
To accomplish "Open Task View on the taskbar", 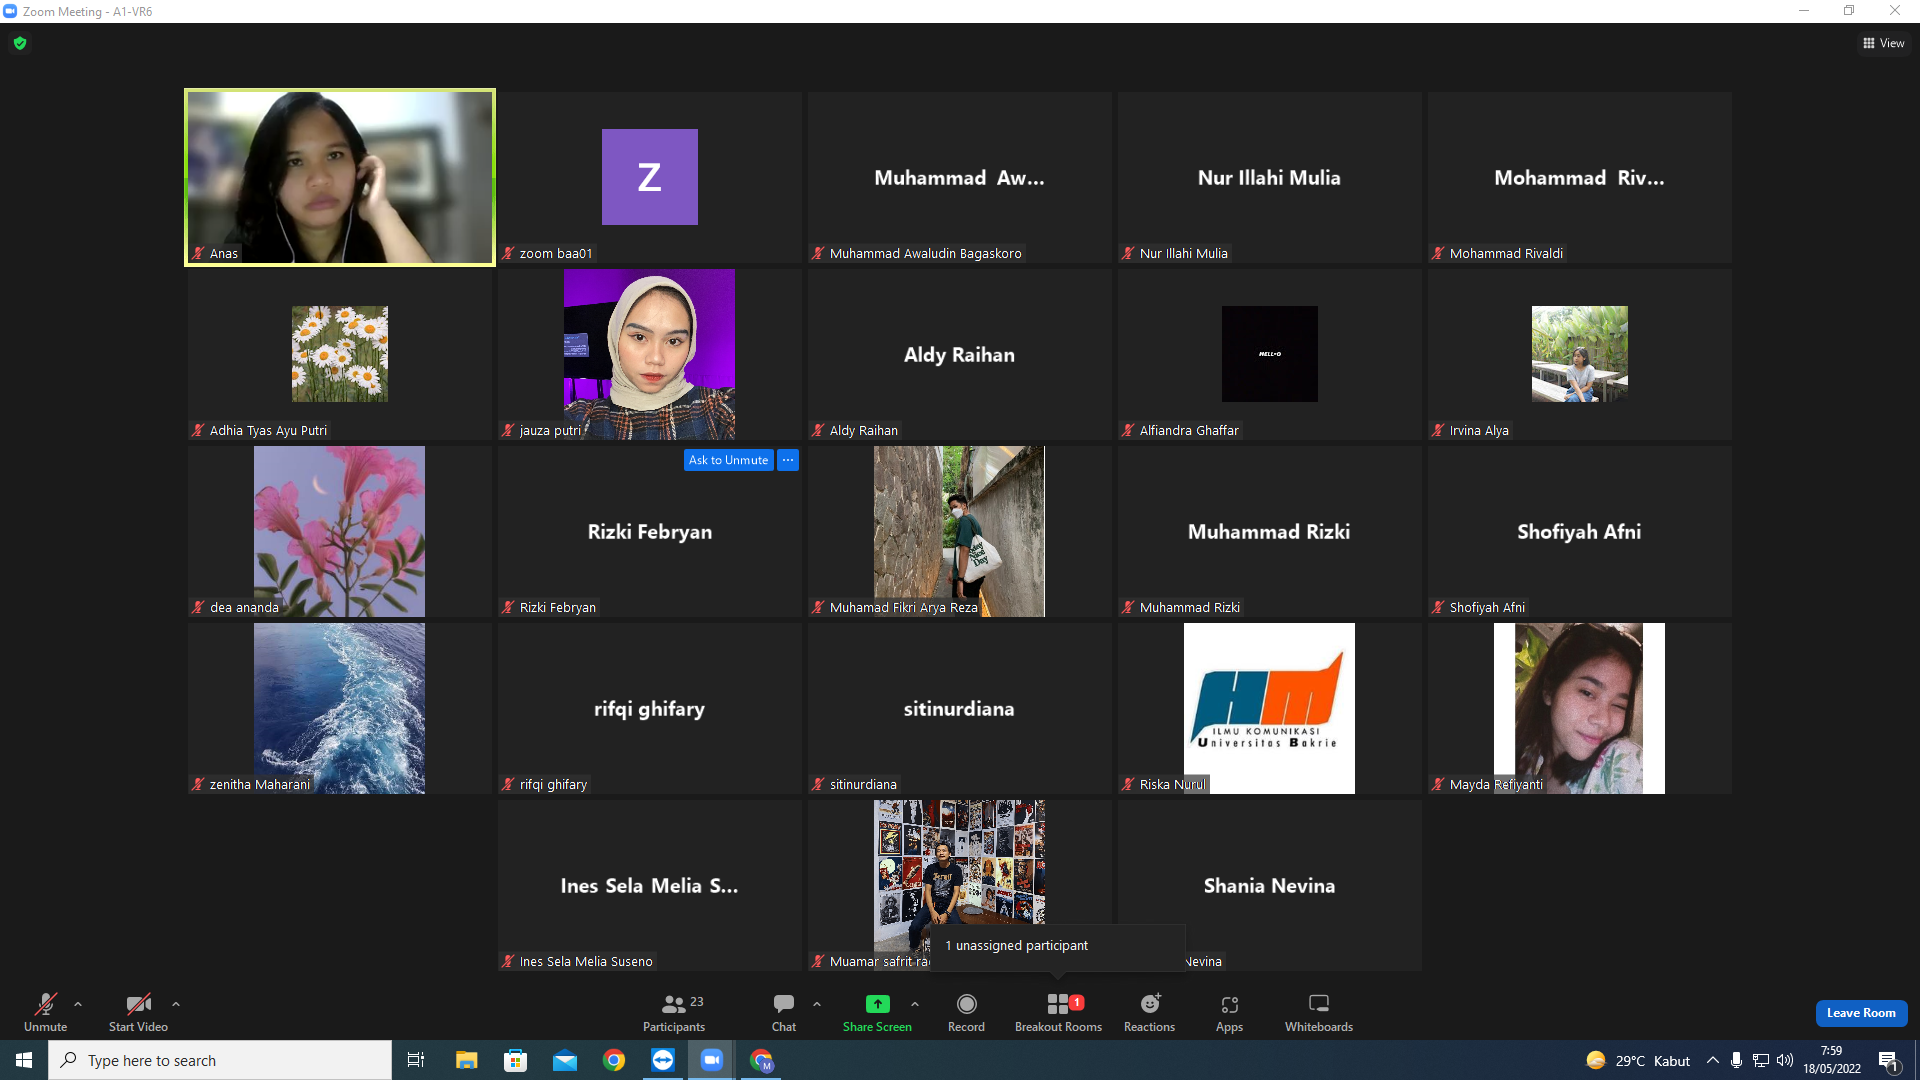I will coord(416,1060).
